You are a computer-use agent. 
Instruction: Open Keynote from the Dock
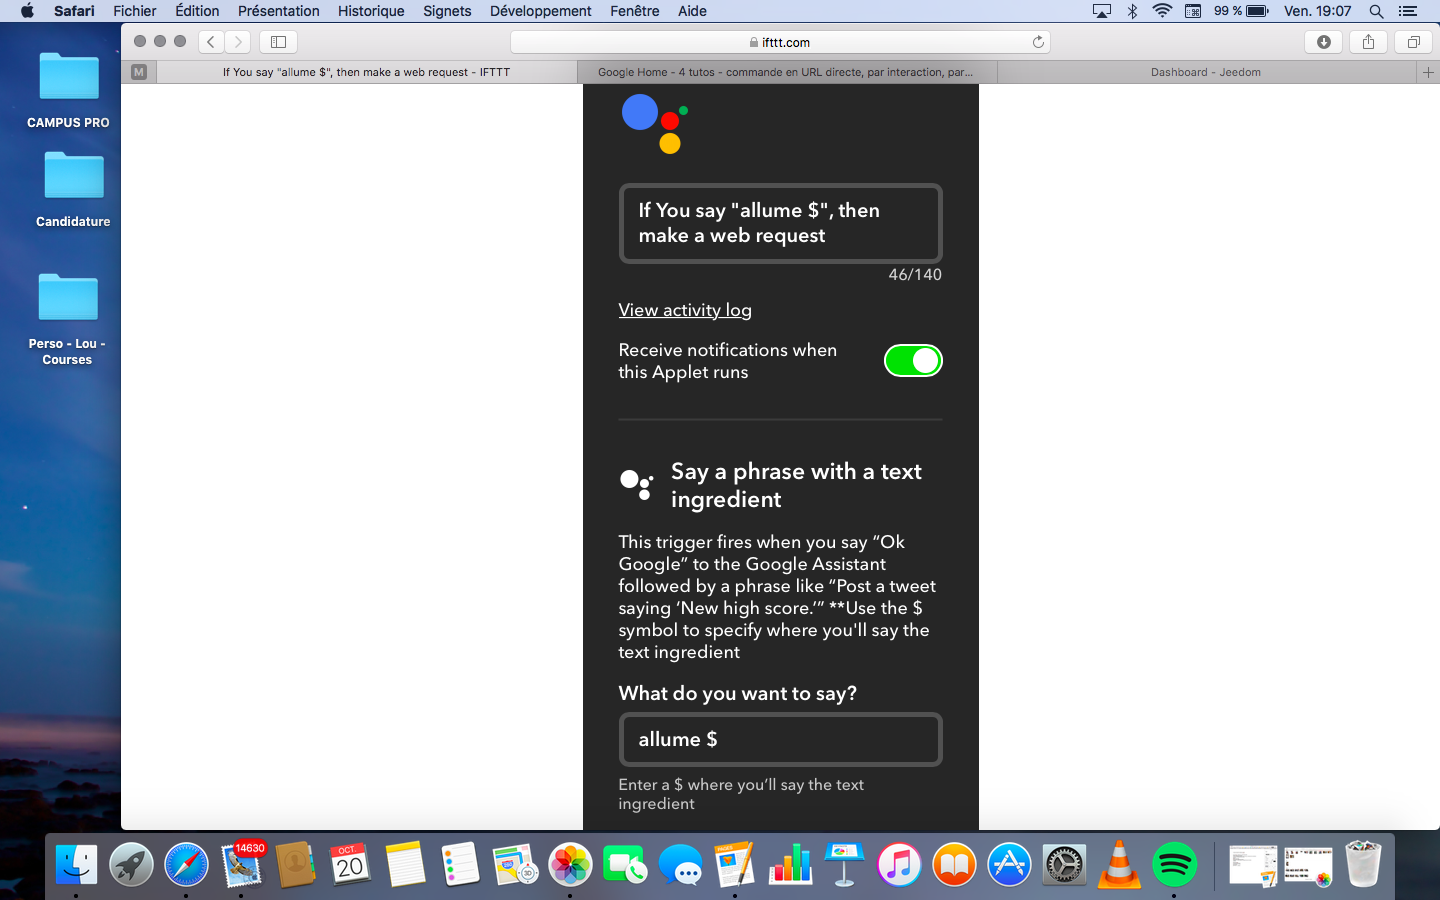point(844,865)
